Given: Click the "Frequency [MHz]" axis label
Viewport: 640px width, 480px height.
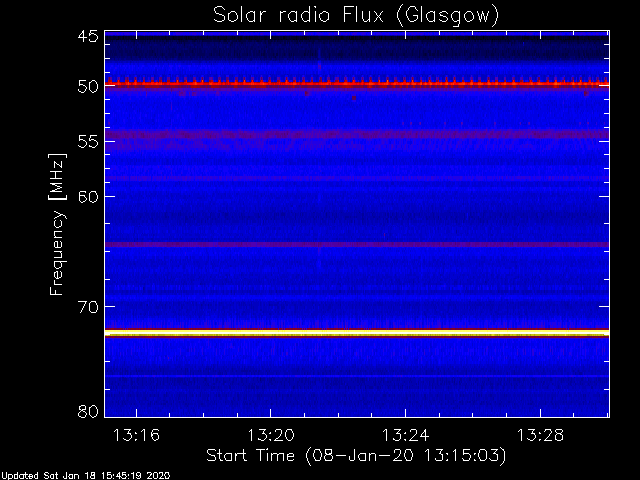Looking at the screenshot, I should pos(57,224).
